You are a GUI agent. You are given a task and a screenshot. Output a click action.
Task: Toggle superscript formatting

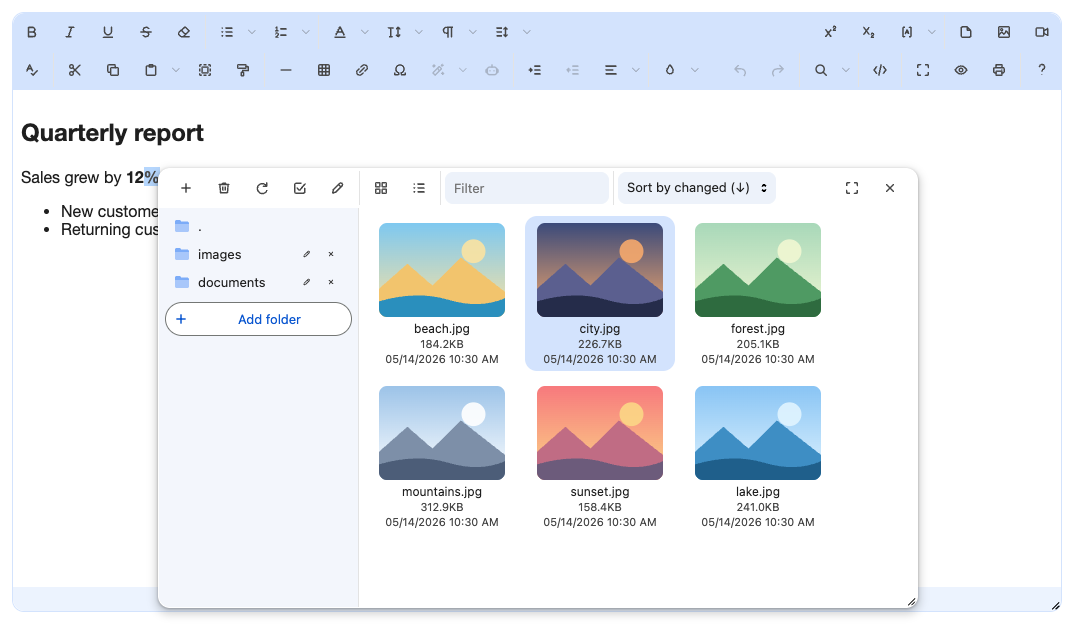(x=830, y=32)
